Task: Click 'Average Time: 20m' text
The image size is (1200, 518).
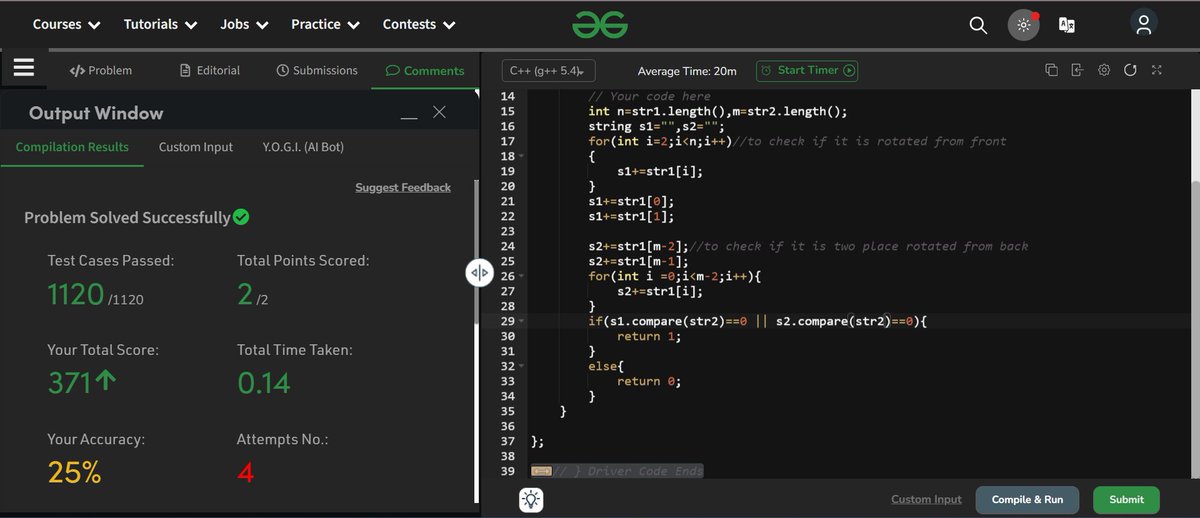Action: (x=687, y=71)
